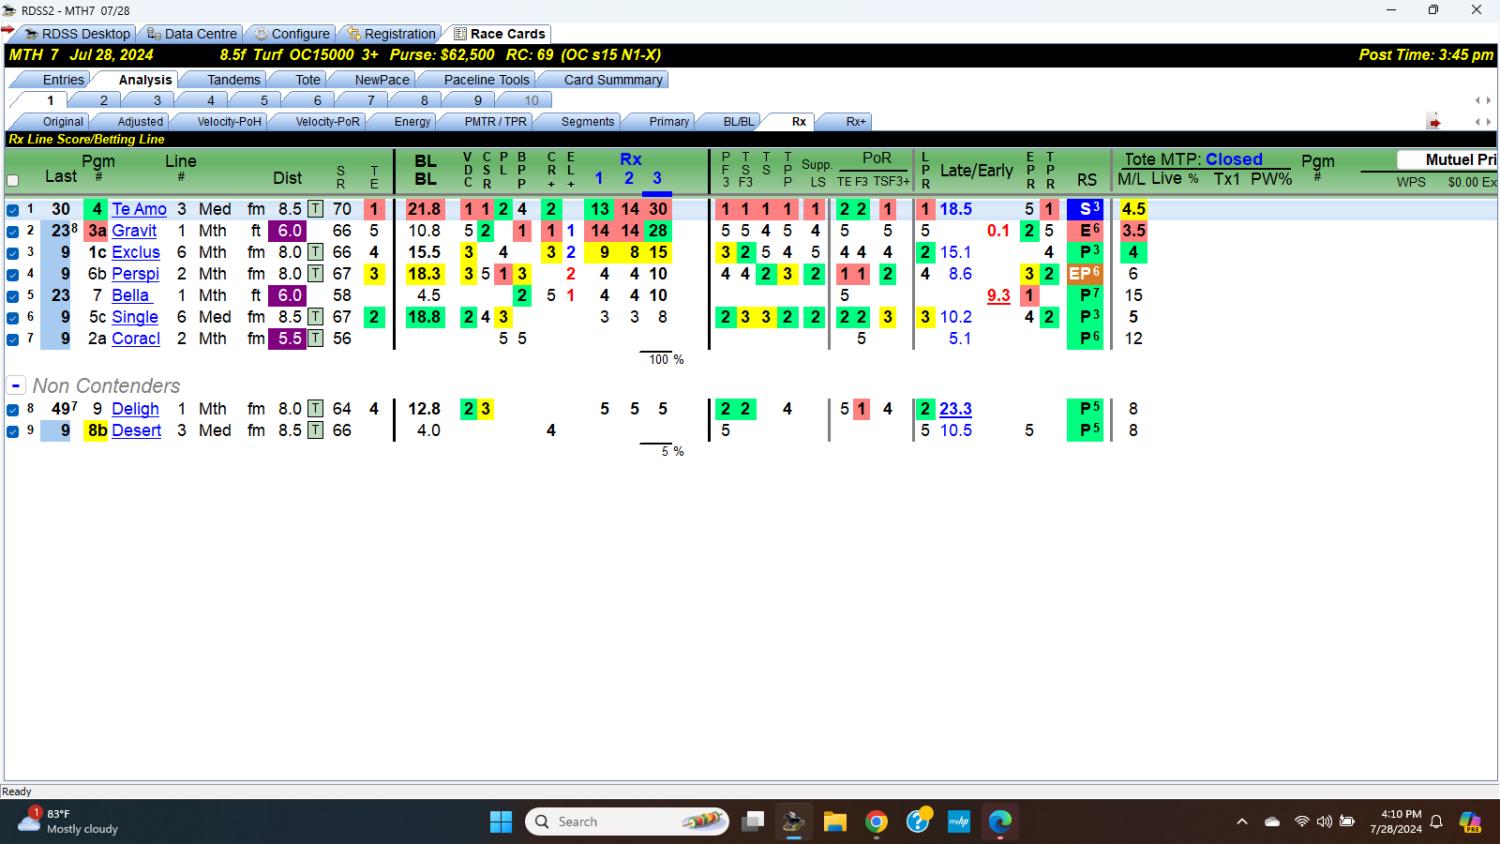Open the RDSS app icon in taskbar

pos(794,822)
